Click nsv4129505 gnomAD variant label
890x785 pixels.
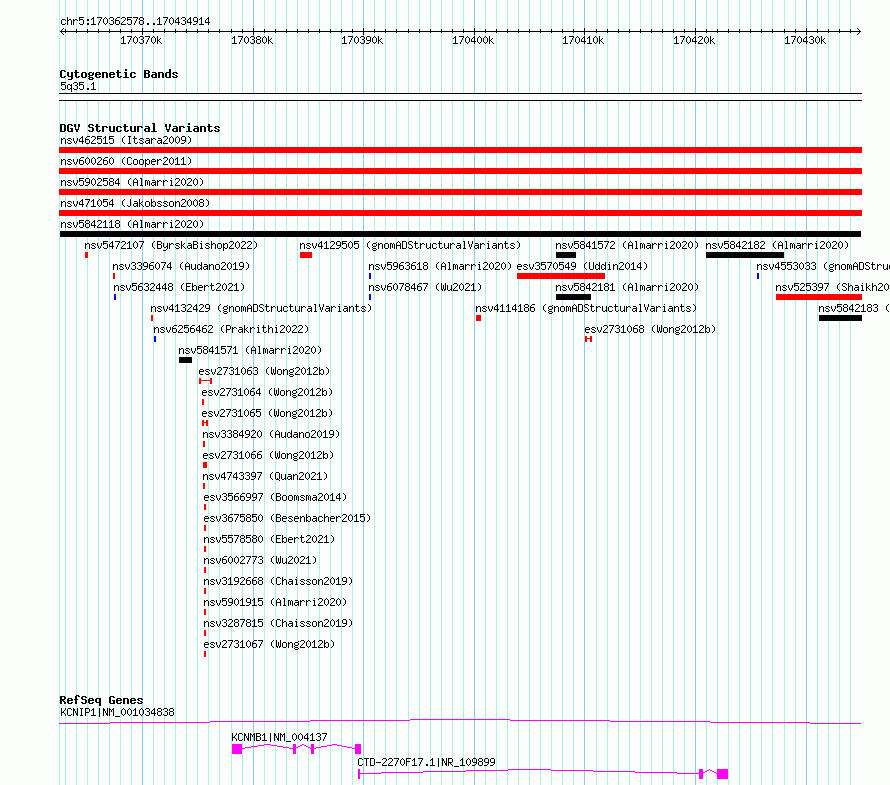(410, 245)
